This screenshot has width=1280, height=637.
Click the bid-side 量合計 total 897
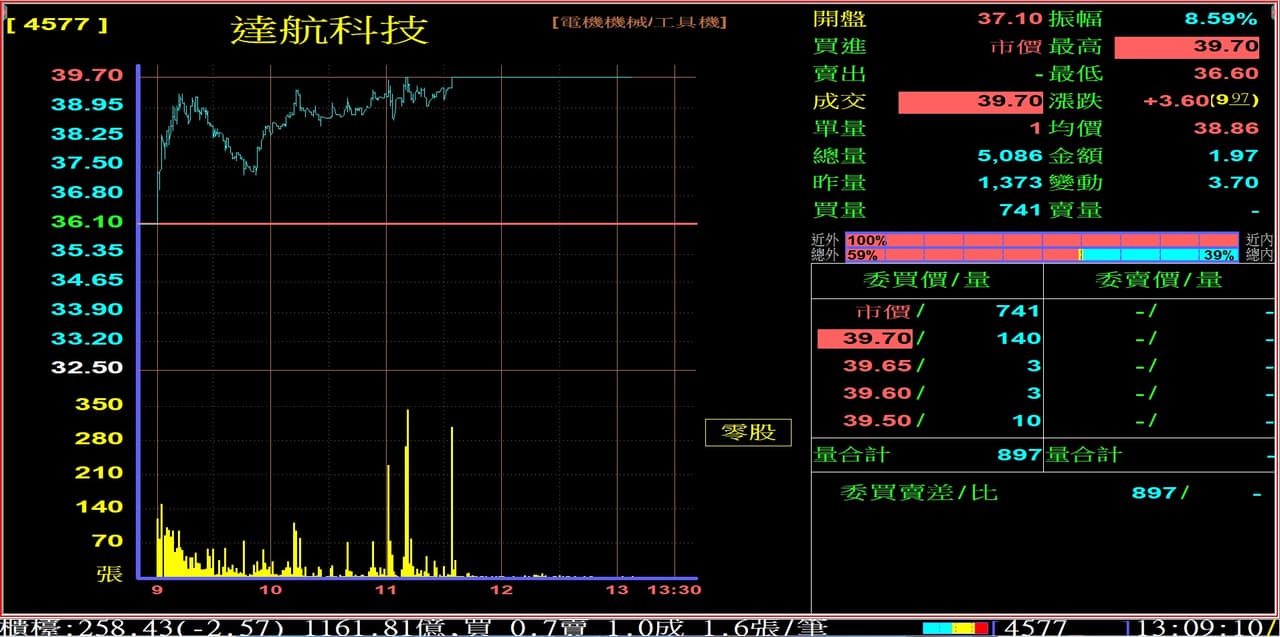click(1019, 455)
